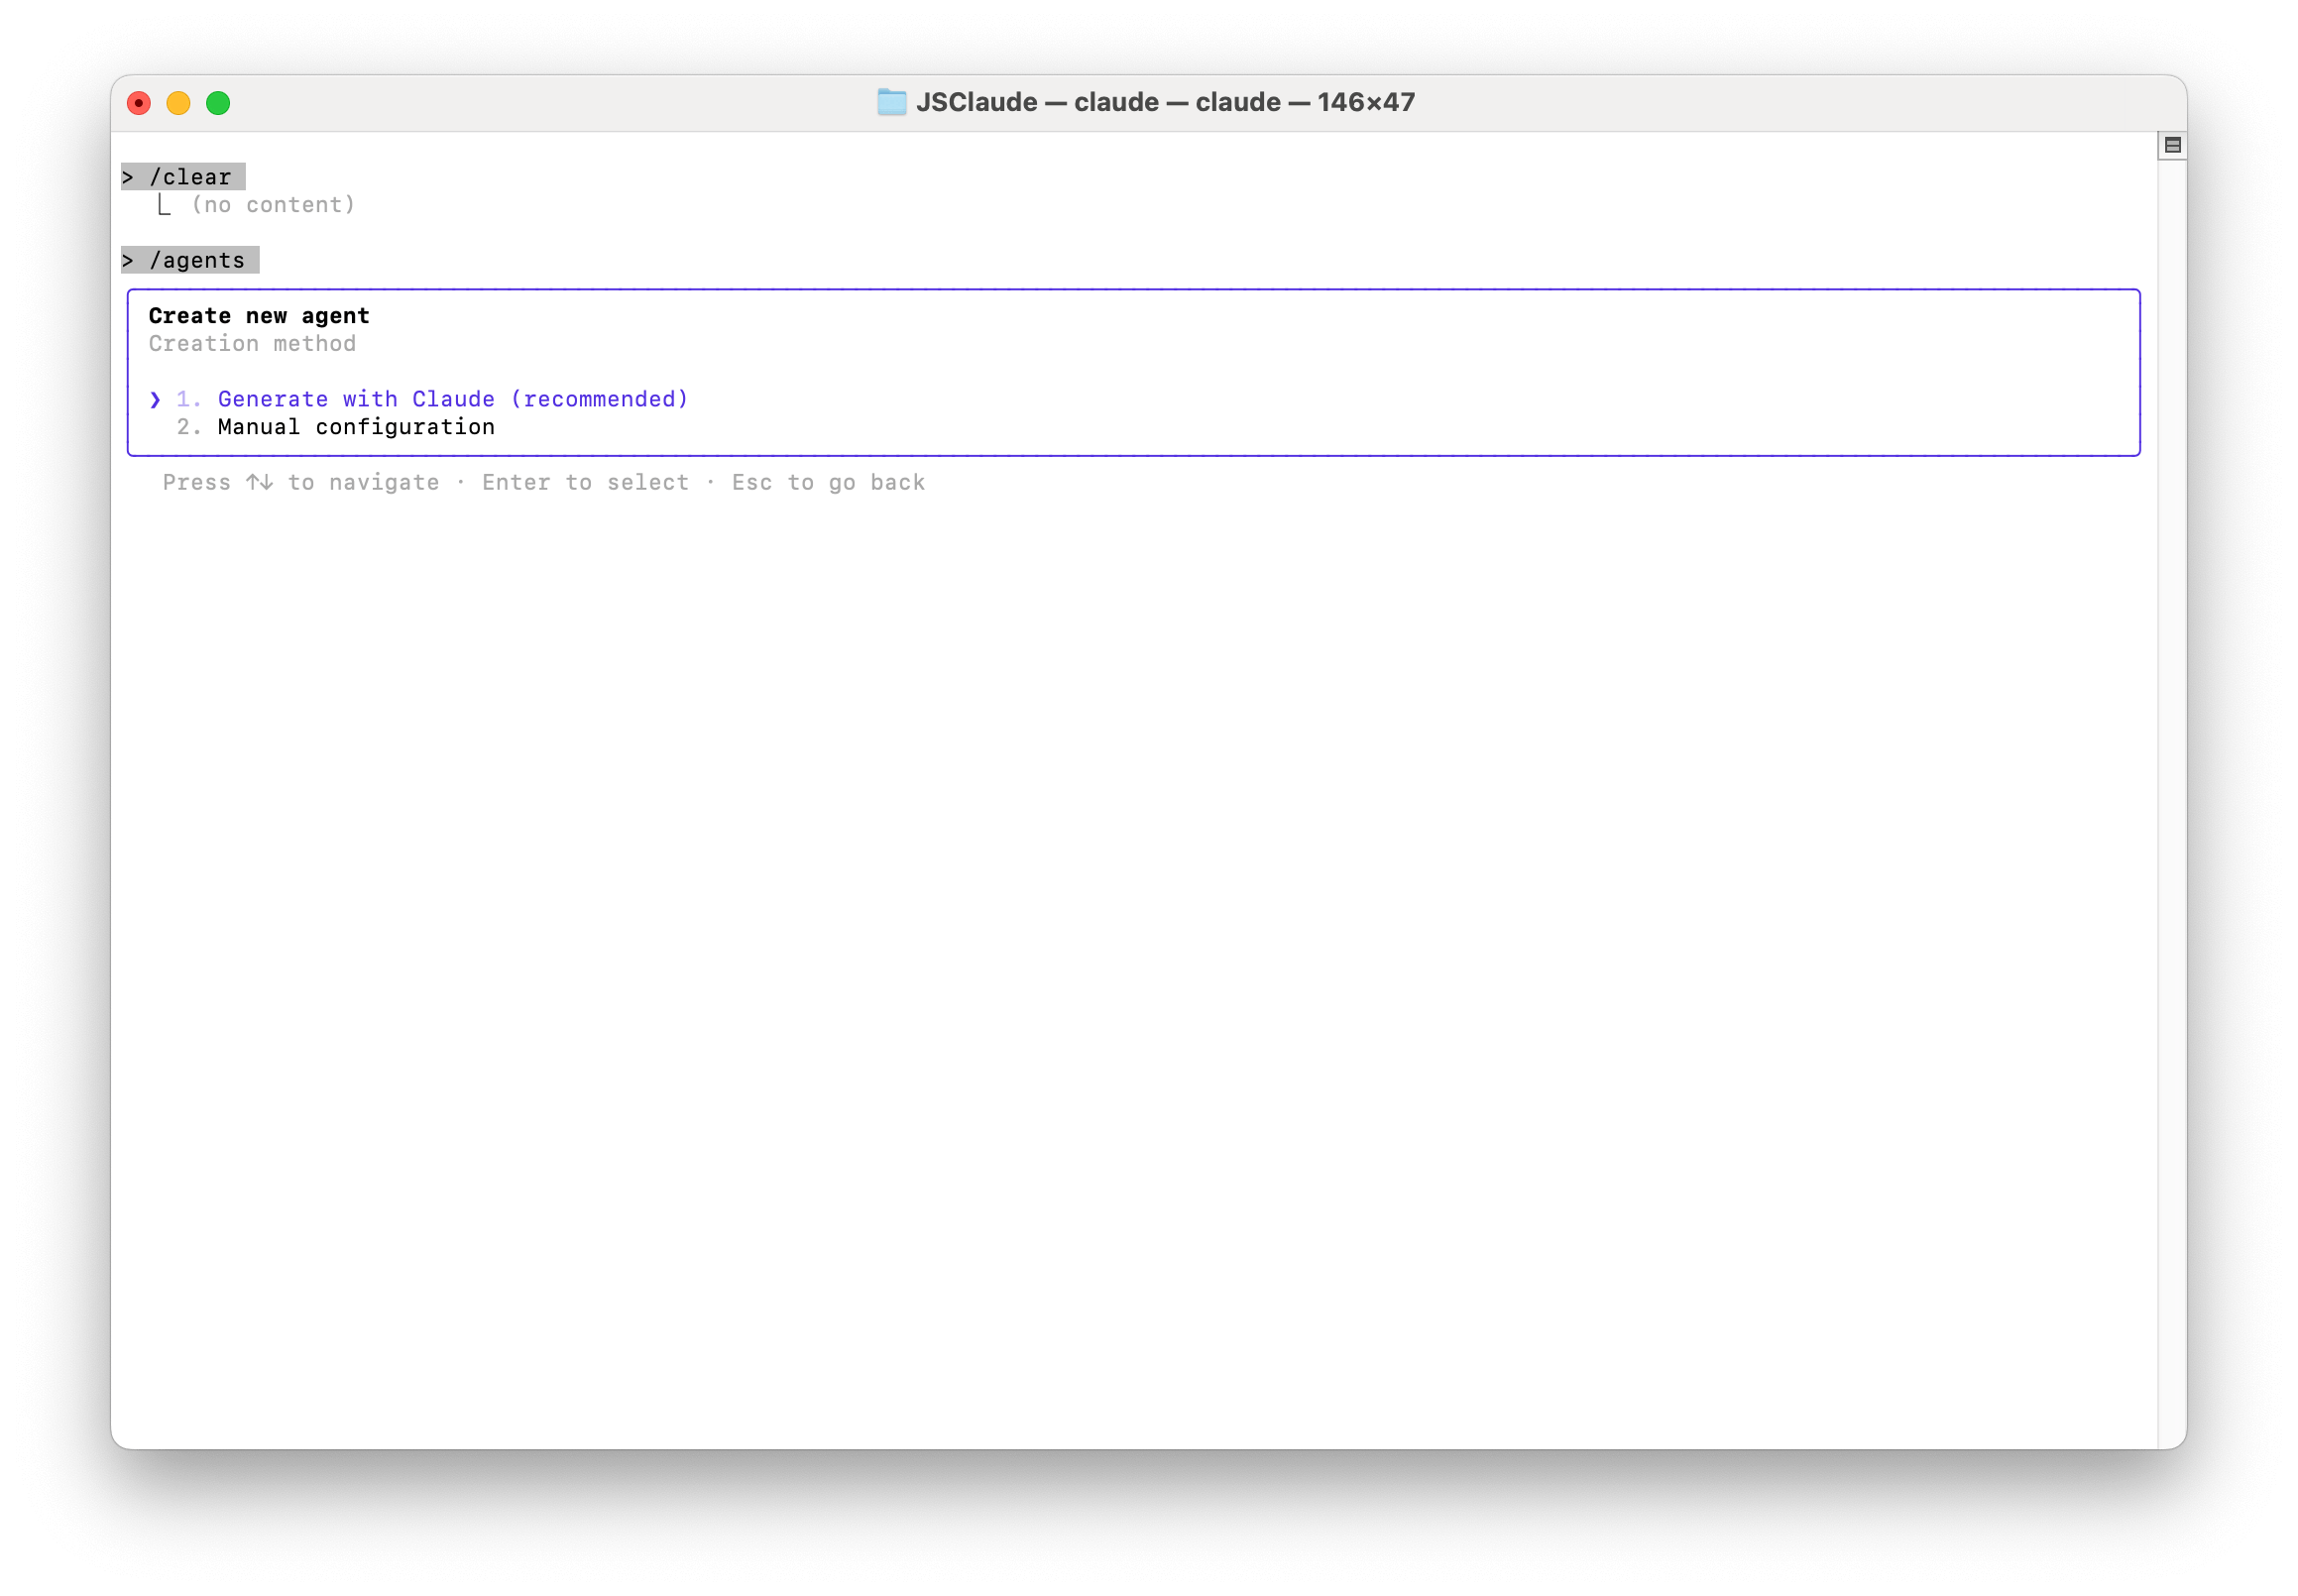
Task: Click the terminal vertical scrollbar track
Action: coord(2171,800)
